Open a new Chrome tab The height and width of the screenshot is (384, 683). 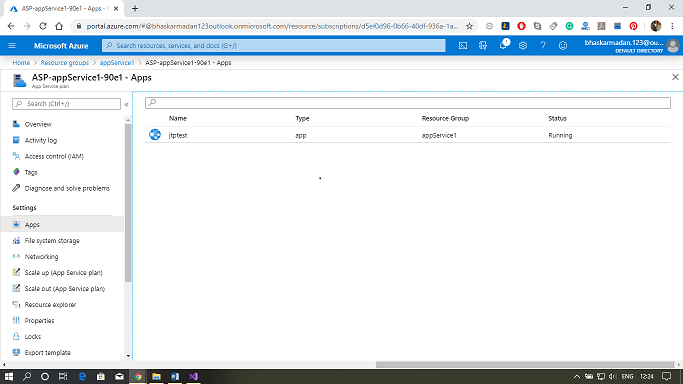[x=135, y=8]
